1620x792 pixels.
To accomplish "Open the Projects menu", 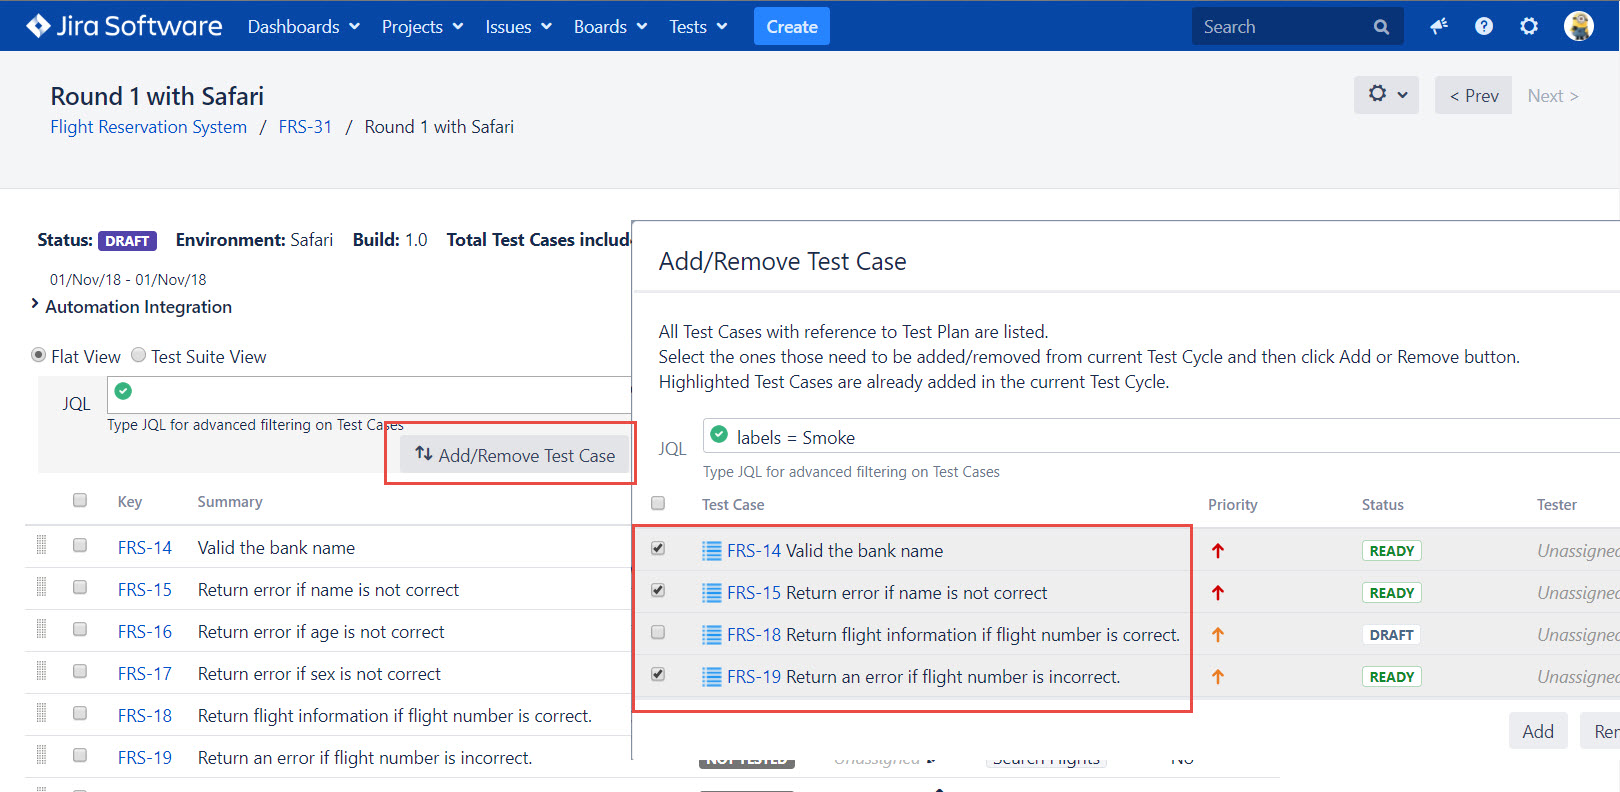I will [x=422, y=27].
